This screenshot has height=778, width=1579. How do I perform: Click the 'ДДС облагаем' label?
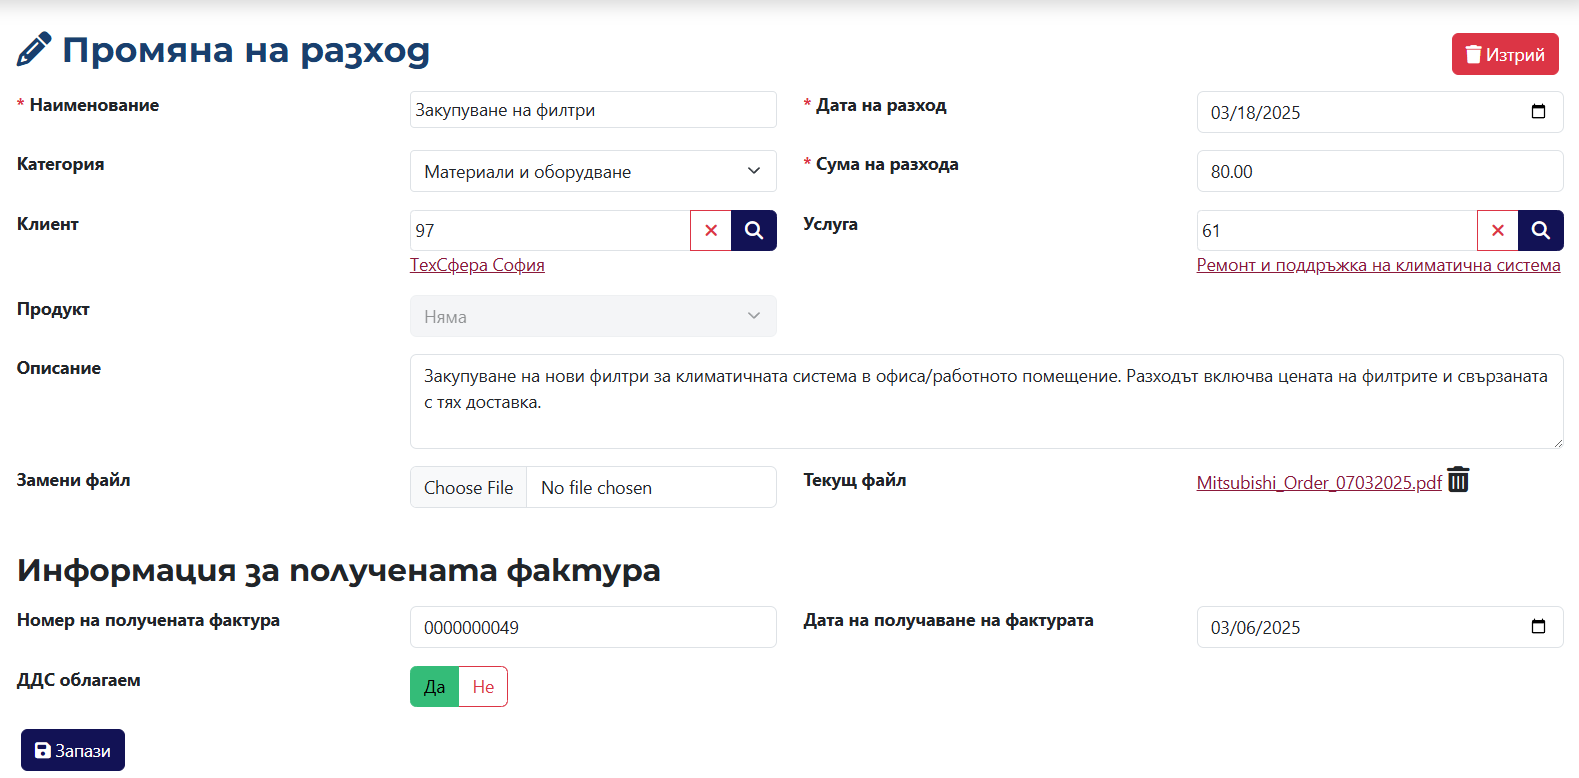click(x=79, y=680)
